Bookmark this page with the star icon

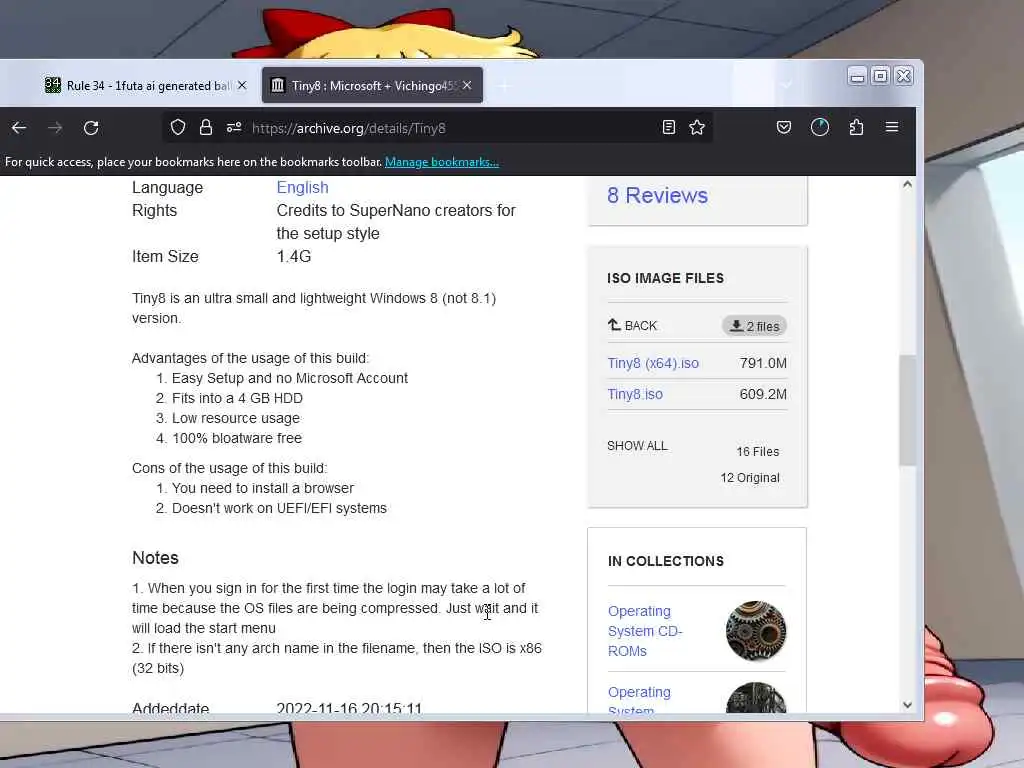[697, 127]
